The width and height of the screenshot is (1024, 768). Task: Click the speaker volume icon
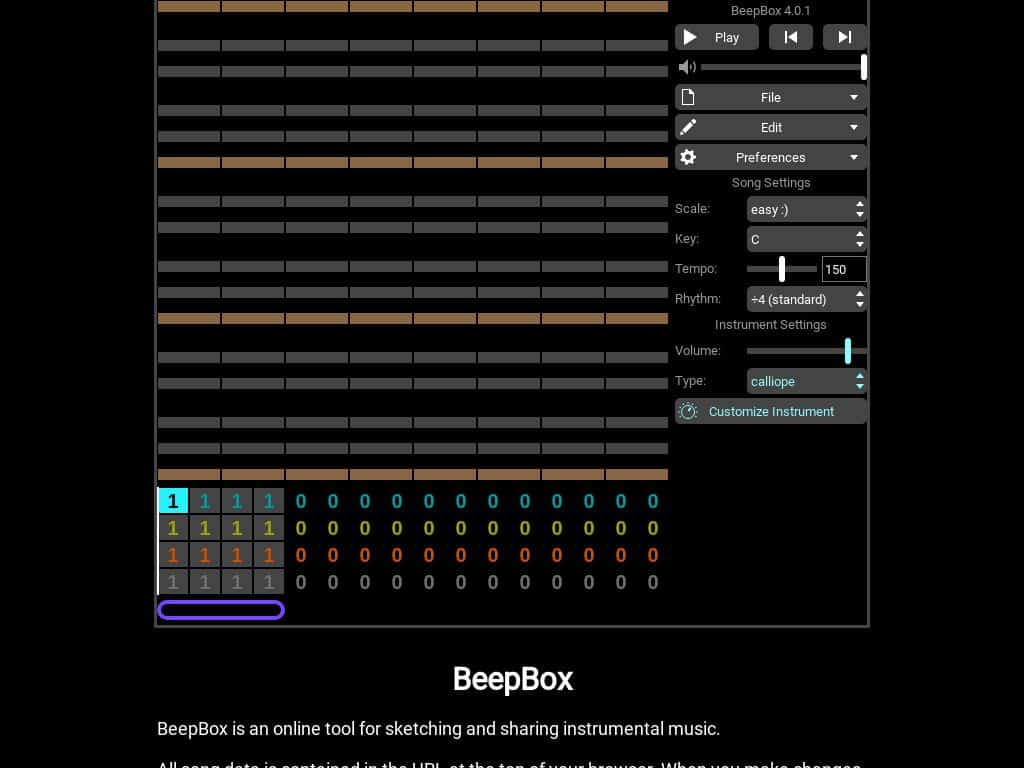click(686, 67)
